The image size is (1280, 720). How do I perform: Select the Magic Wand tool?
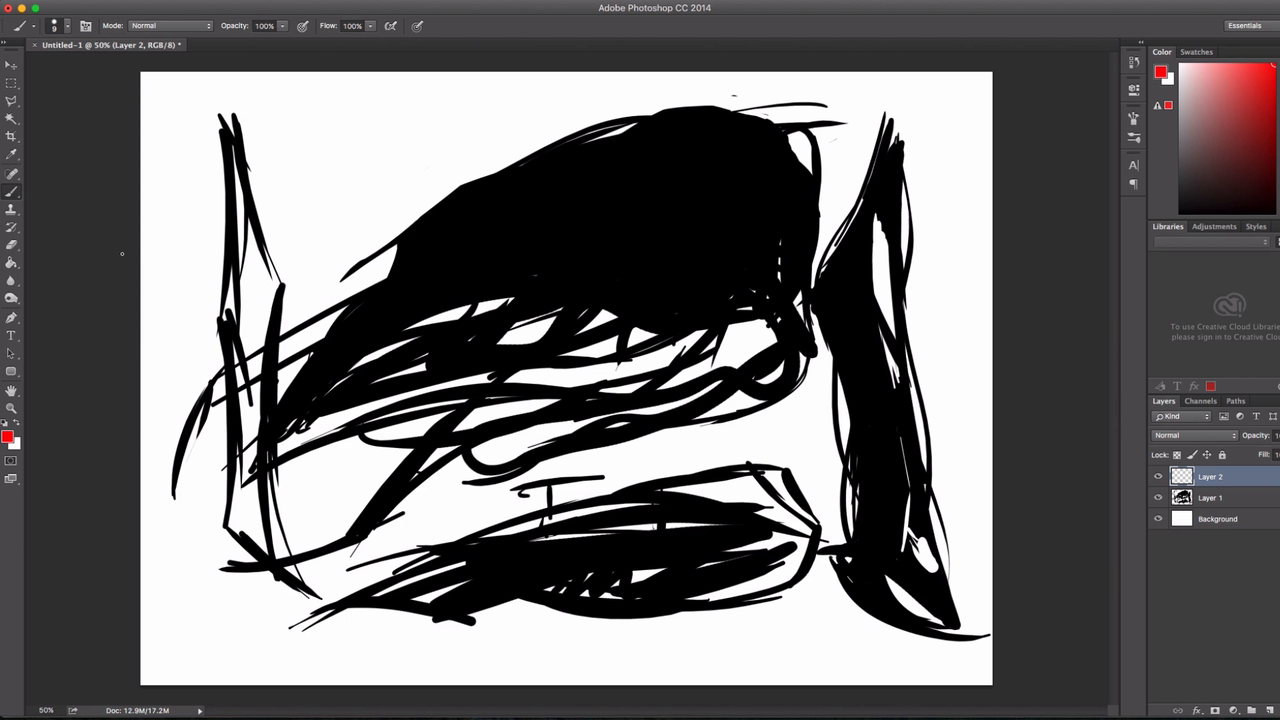pyautogui.click(x=11, y=119)
